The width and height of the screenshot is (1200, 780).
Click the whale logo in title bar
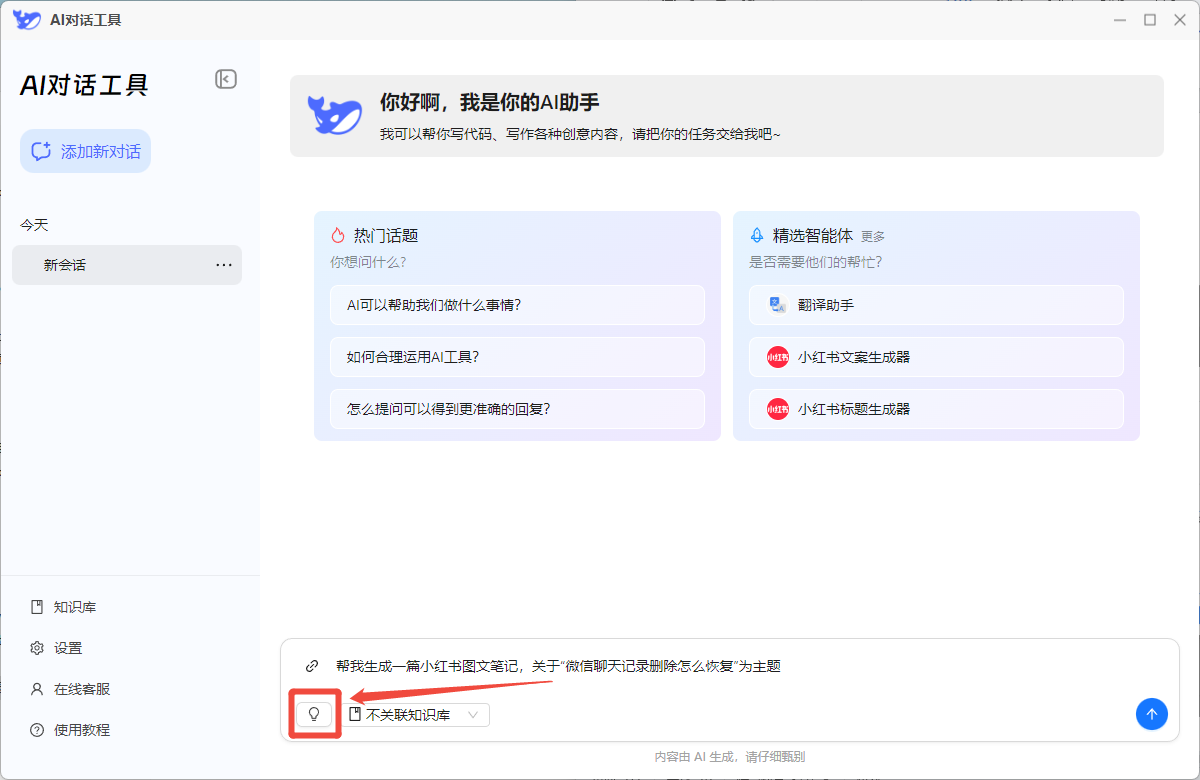pyautogui.click(x=27, y=20)
